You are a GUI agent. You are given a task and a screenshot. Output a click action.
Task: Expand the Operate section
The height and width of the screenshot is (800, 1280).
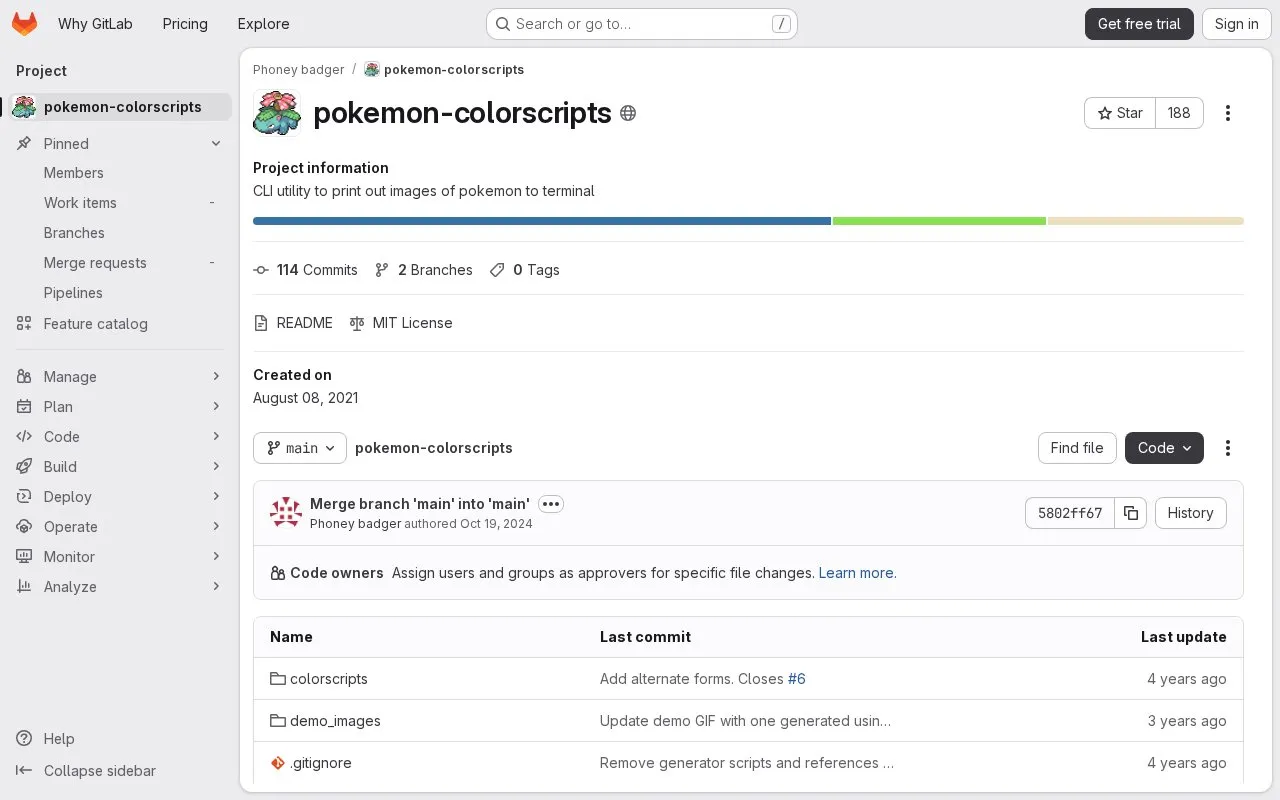pos(120,527)
